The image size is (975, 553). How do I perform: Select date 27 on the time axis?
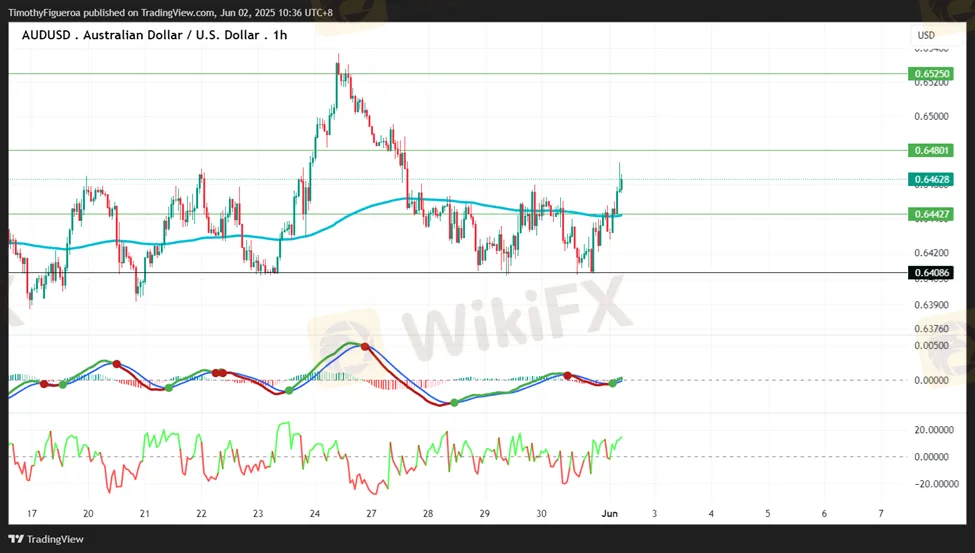pos(372,513)
